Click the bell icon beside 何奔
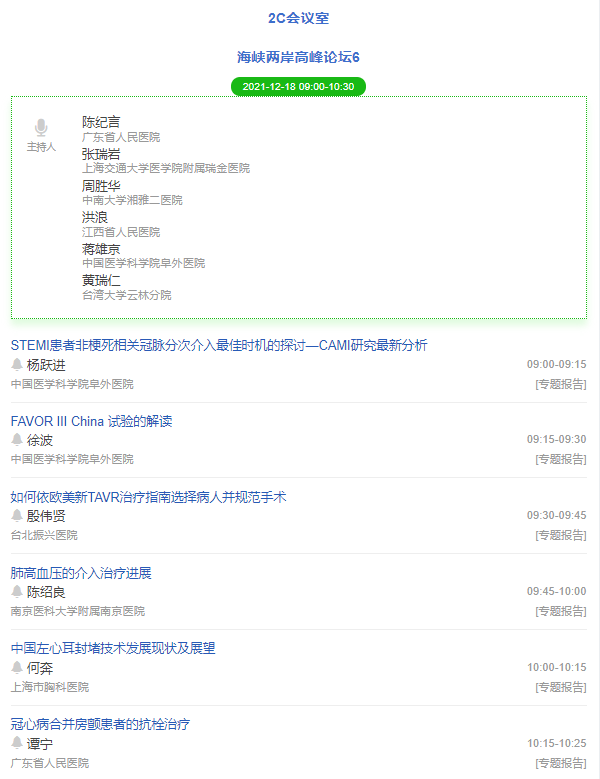The height and width of the screenshot is (779, 600). [x=17, y=668]
